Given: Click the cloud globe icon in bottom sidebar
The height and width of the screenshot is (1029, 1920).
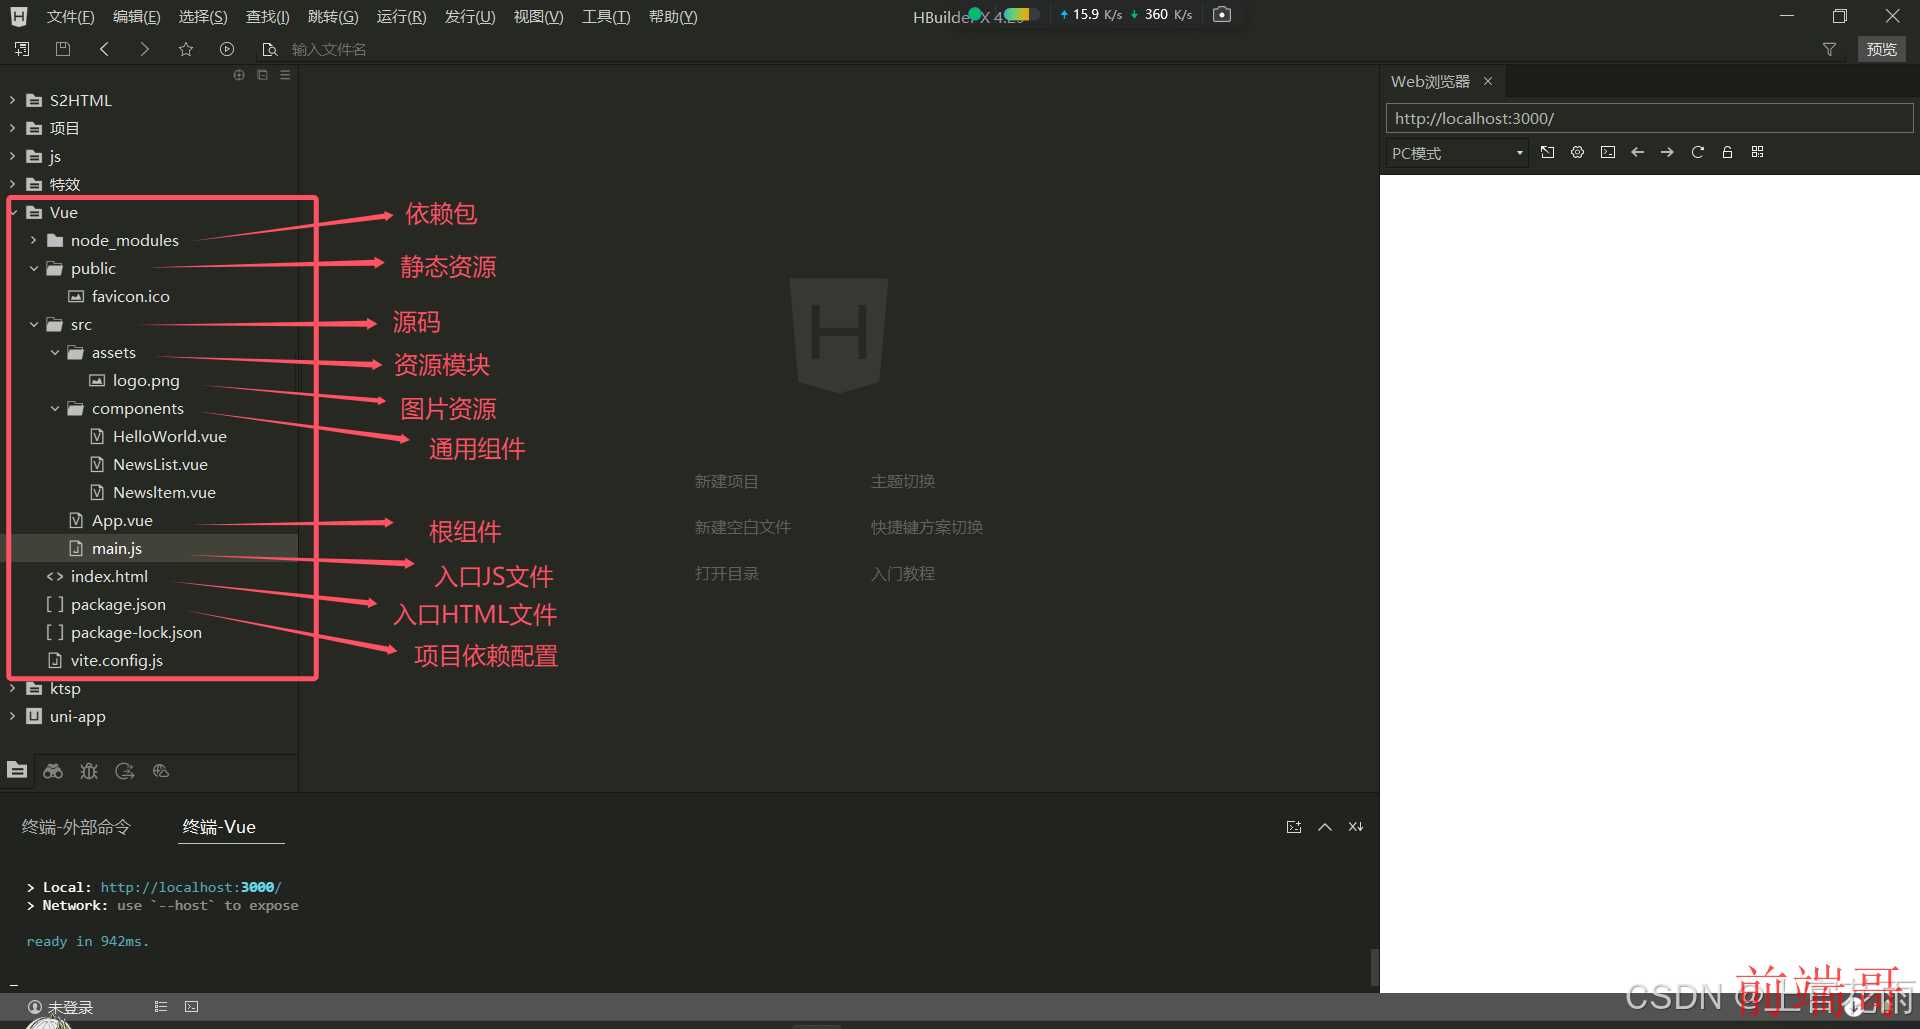Looking at the screenshot, I should coord(161,771).
